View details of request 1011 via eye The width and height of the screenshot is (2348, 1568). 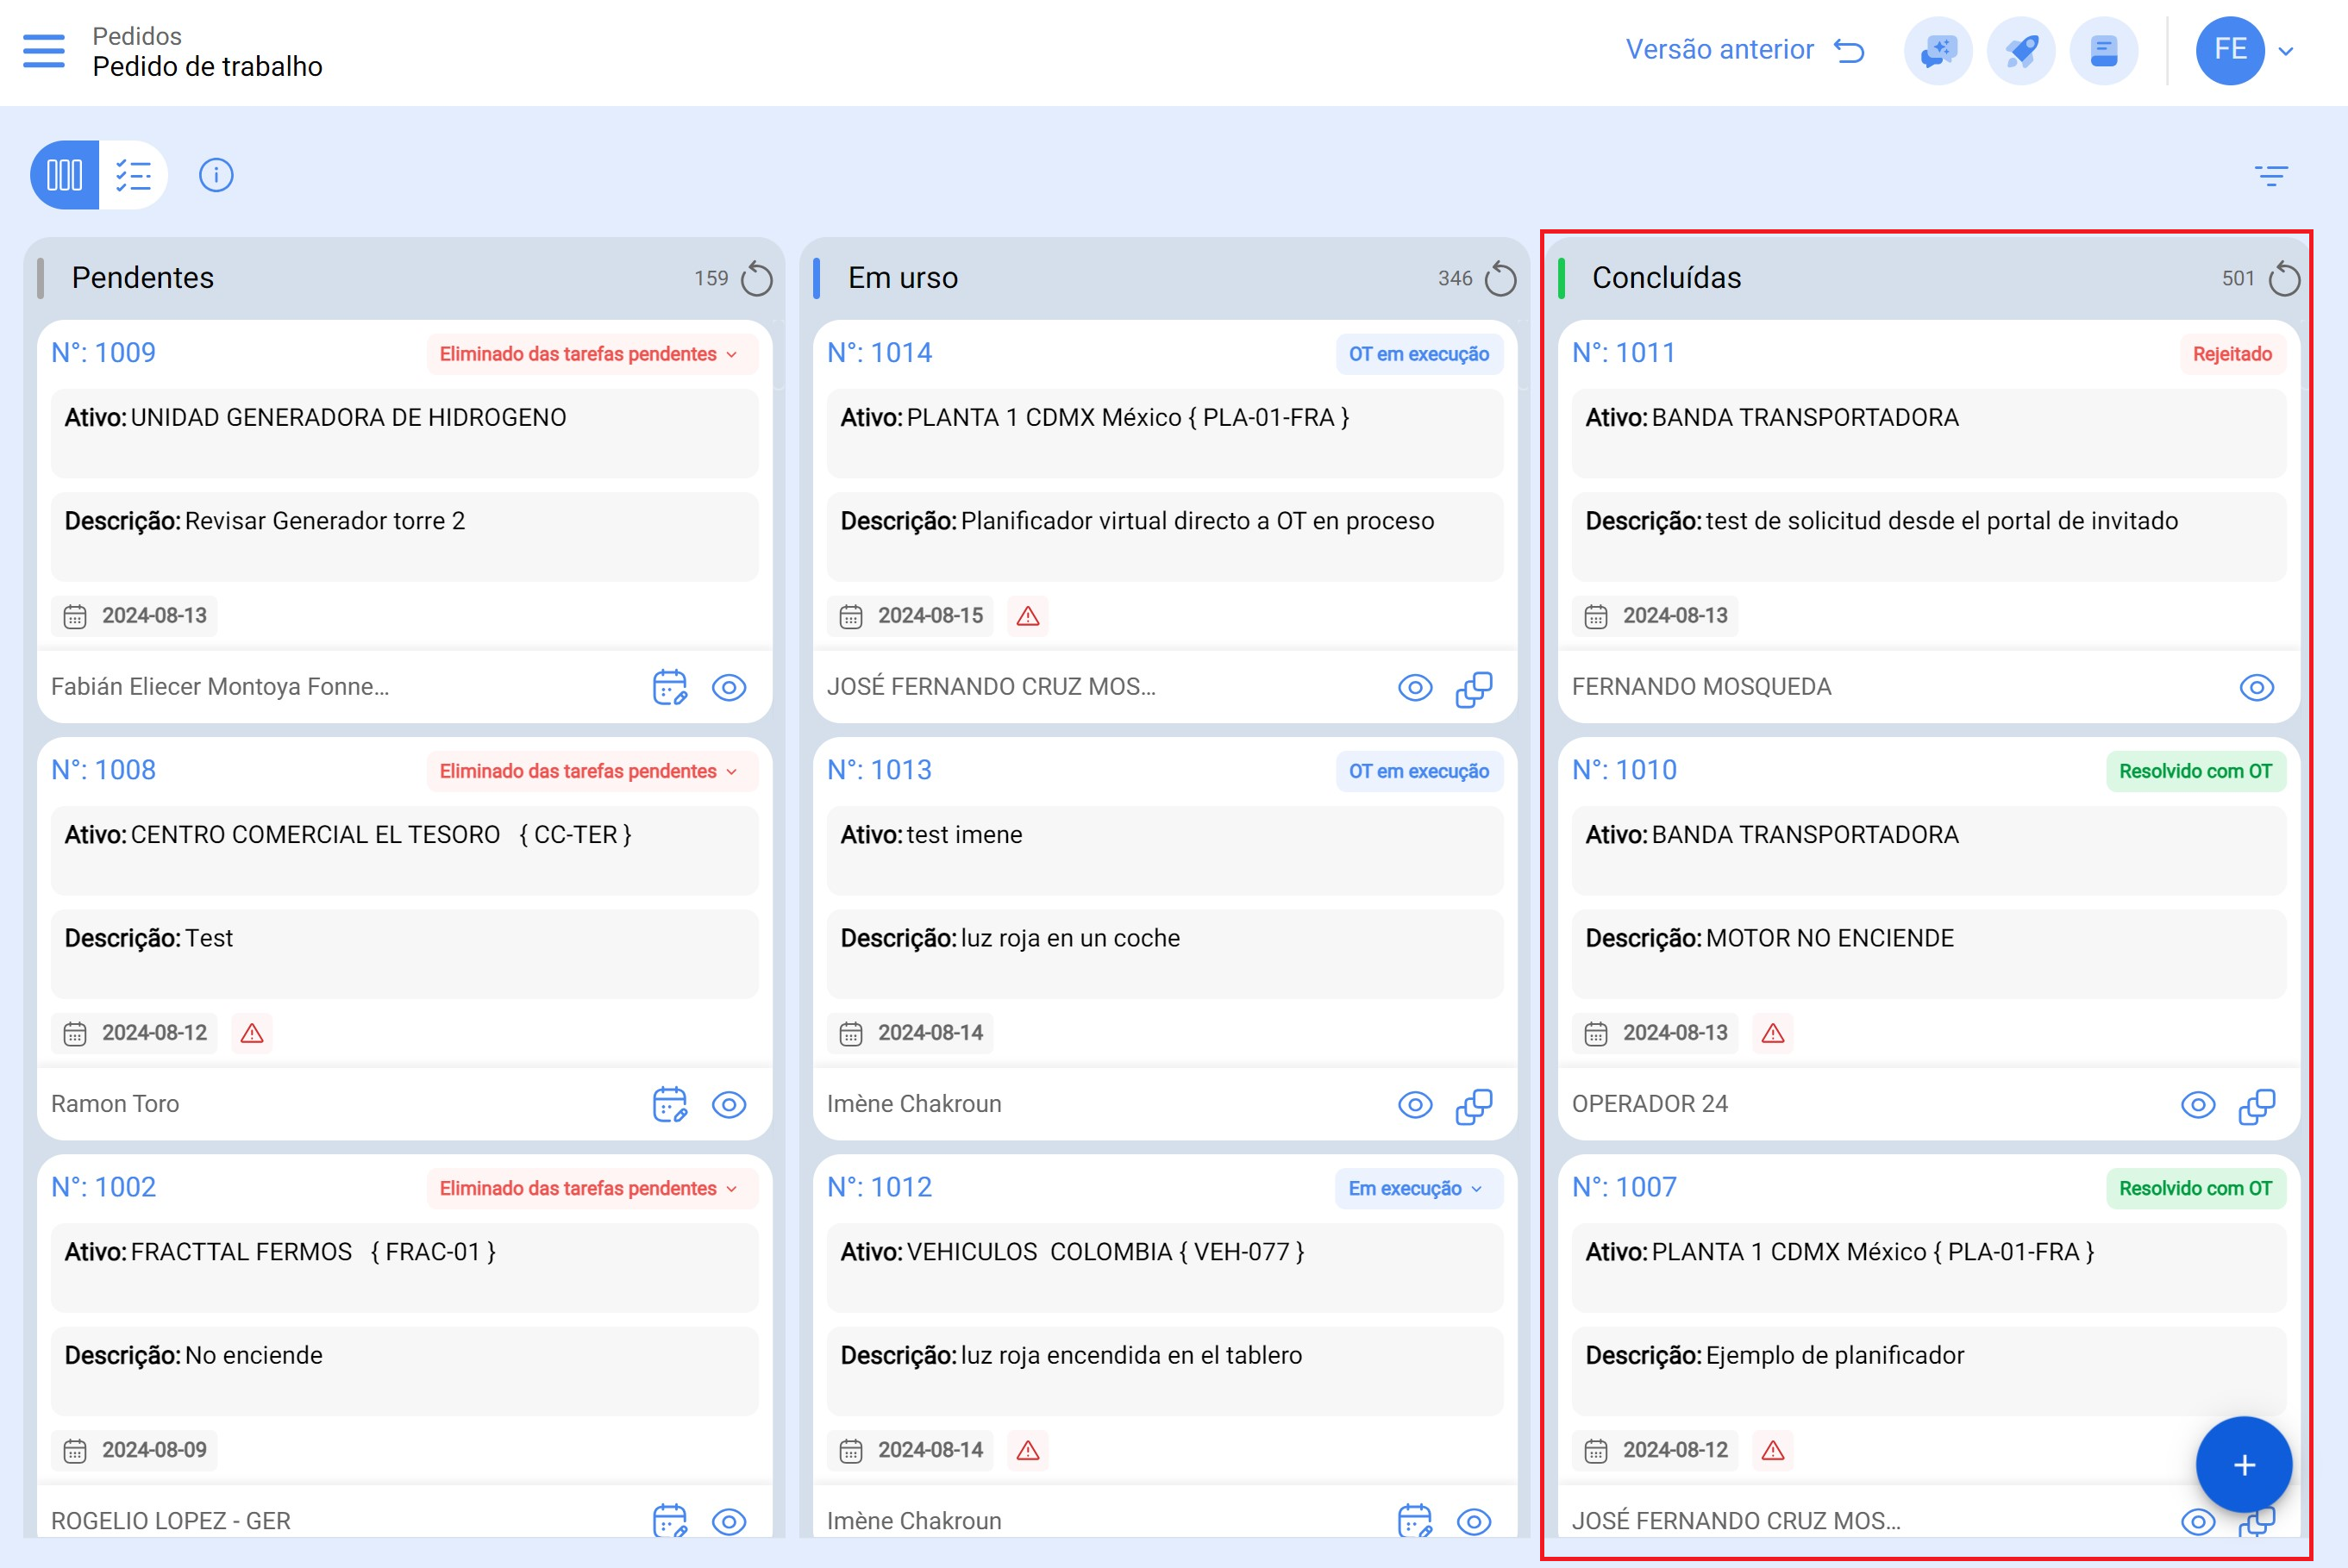tap(2256, 688)
